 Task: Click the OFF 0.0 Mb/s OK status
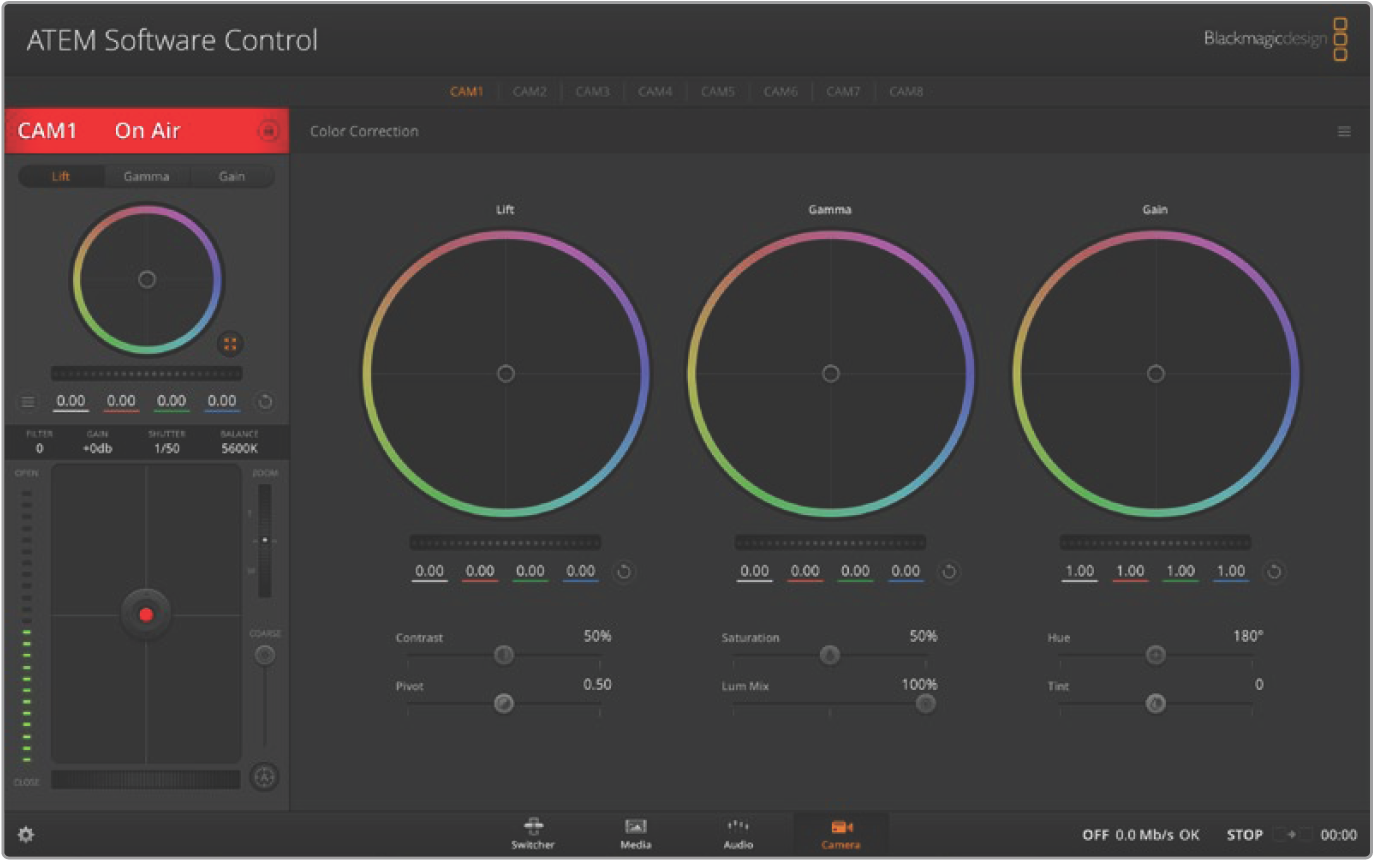click(1140, 834)
